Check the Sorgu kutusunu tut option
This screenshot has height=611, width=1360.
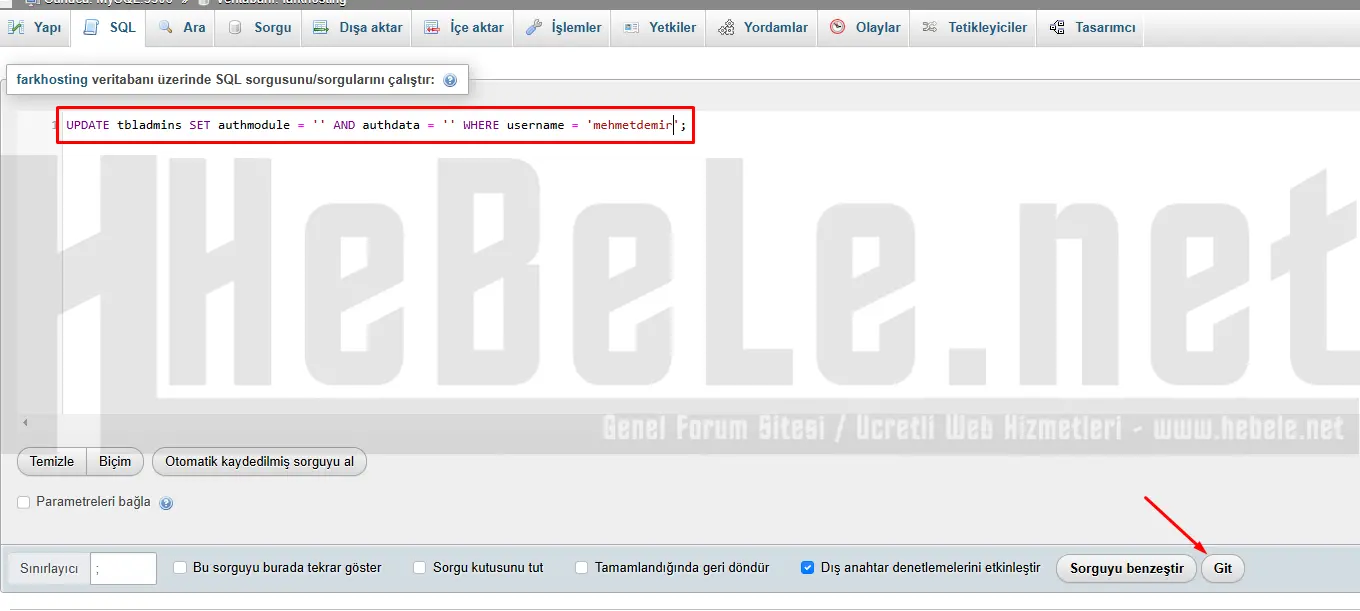tap(420, 567)
